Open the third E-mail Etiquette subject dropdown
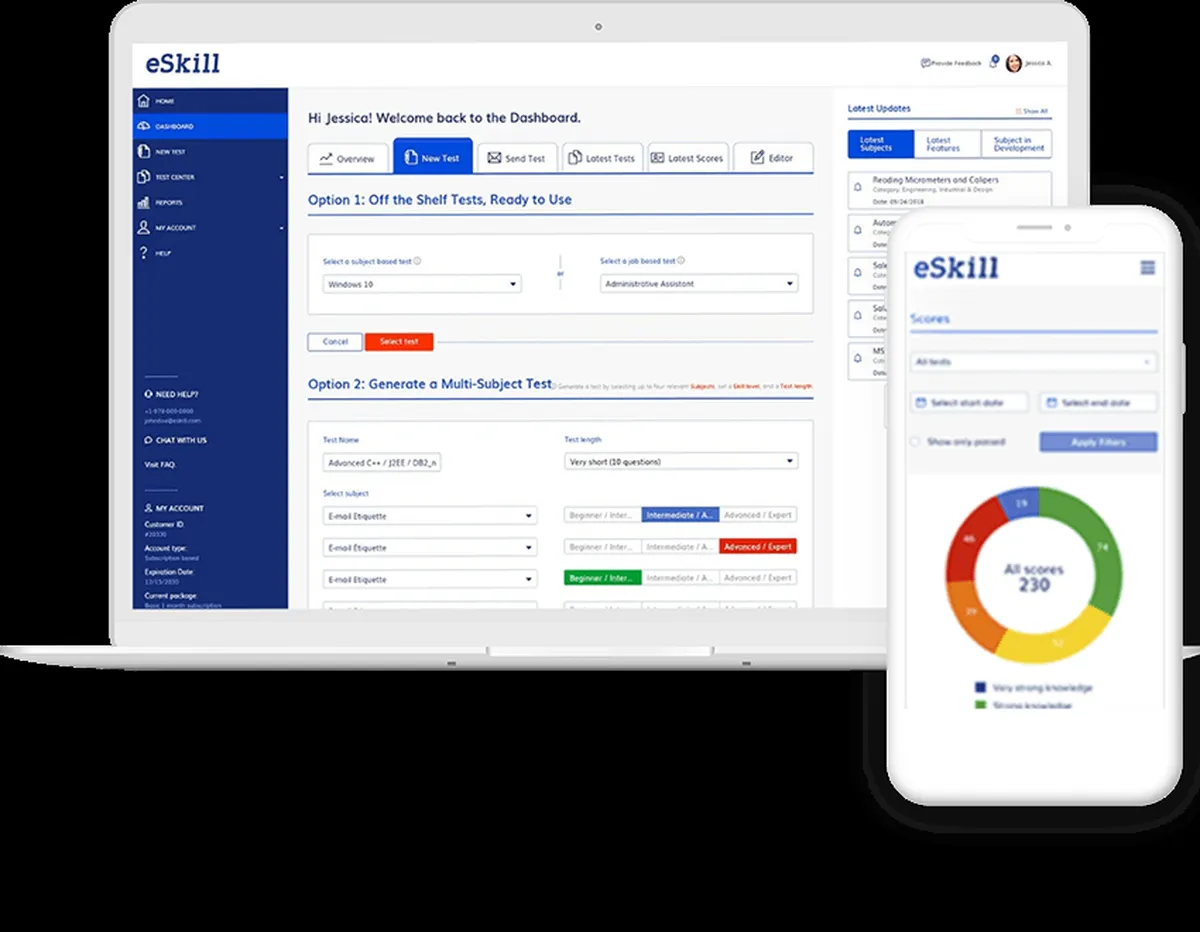Screen dimensions: 1200x932 click(430, 579)
